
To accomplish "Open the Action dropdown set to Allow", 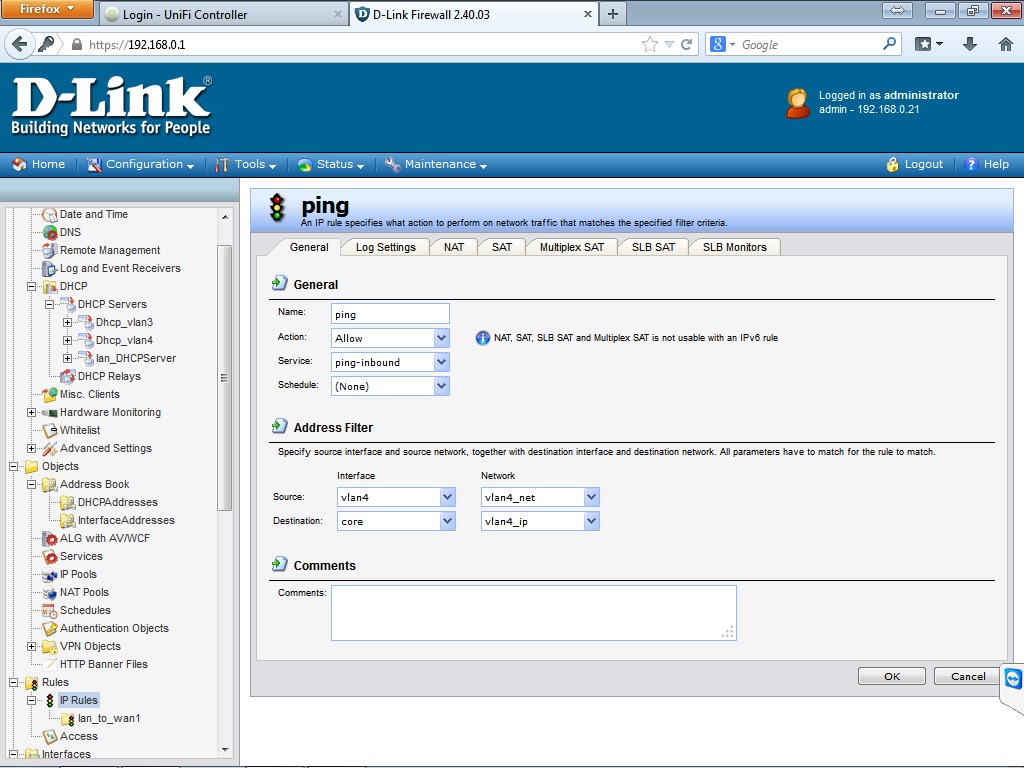I will 442,338.
